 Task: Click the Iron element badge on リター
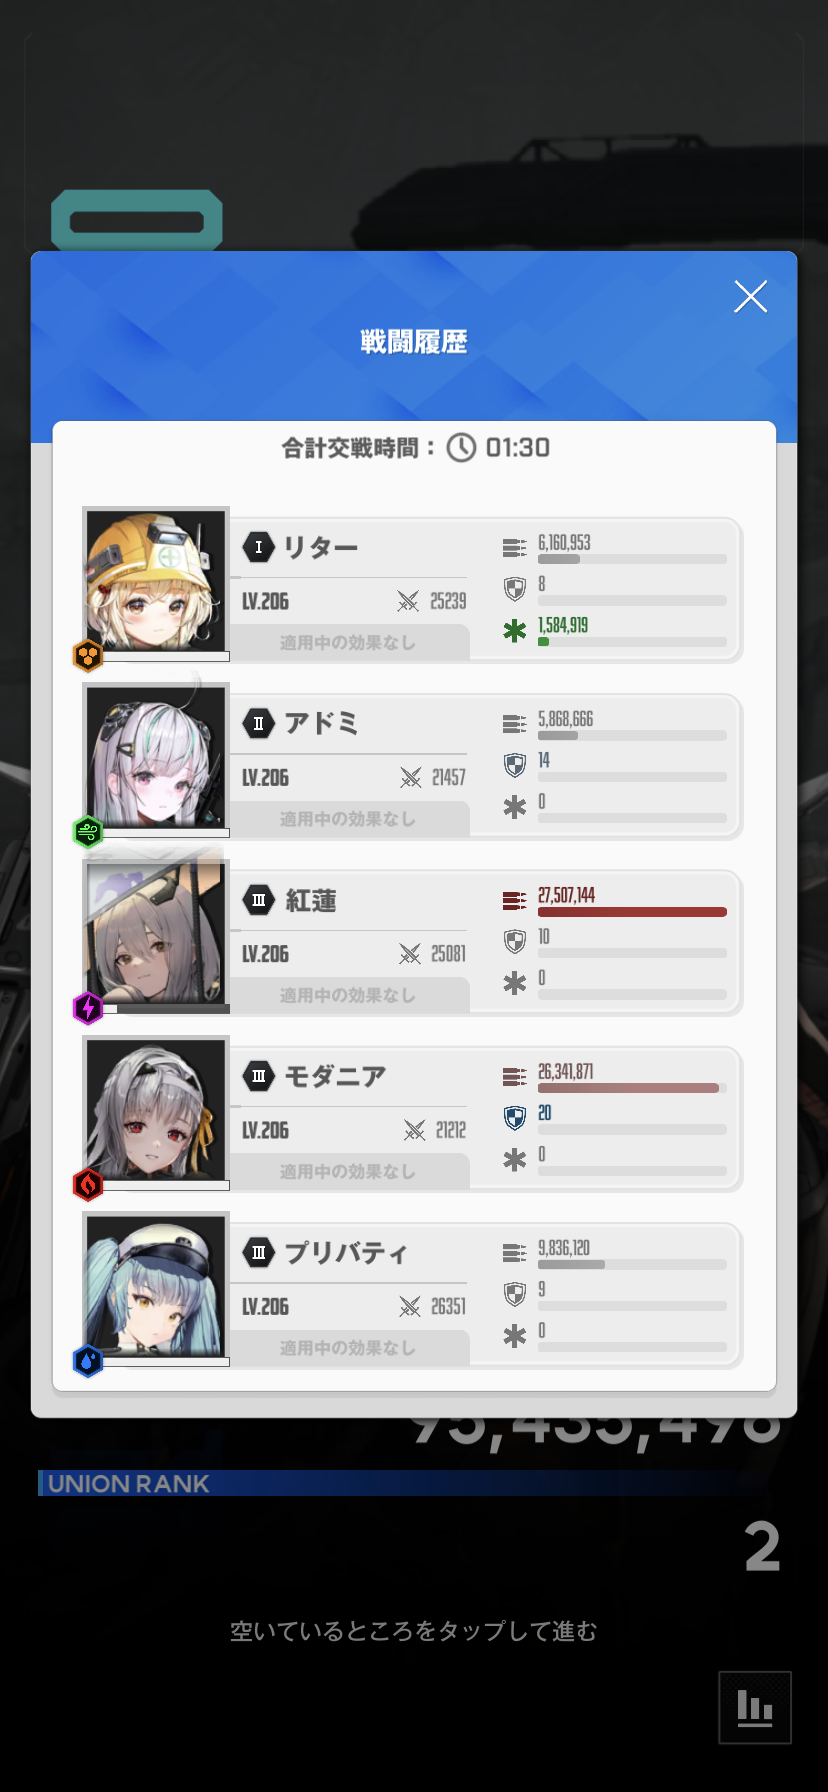(x=89, y=656)
